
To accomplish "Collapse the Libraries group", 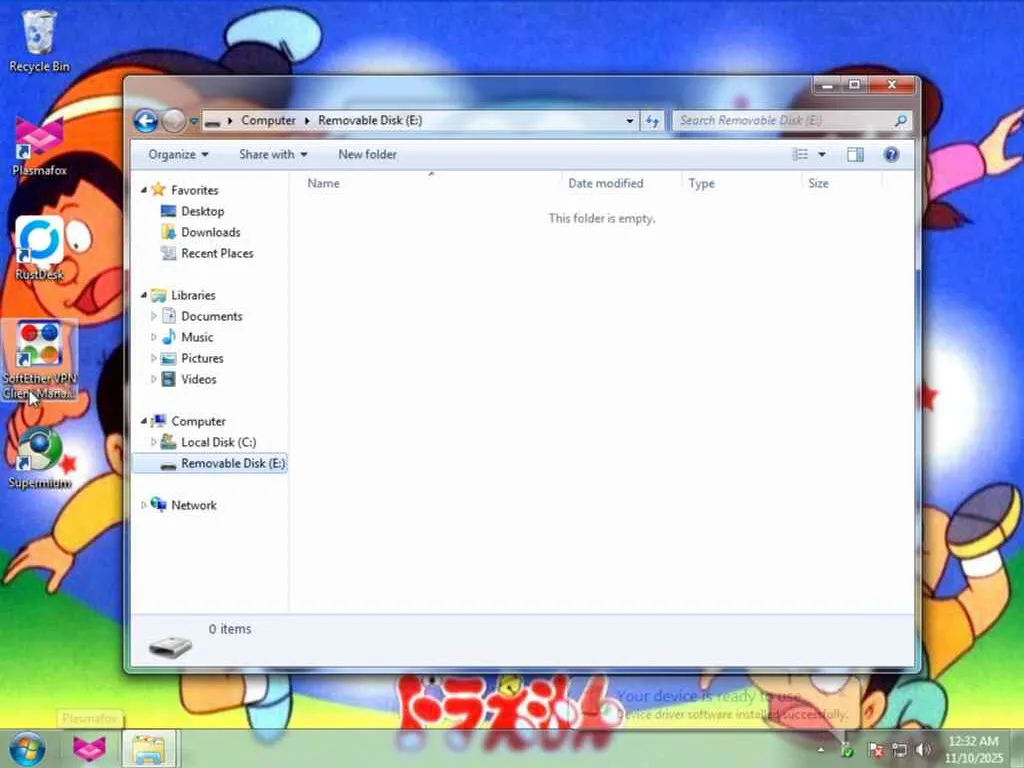I will click(144, 295).
